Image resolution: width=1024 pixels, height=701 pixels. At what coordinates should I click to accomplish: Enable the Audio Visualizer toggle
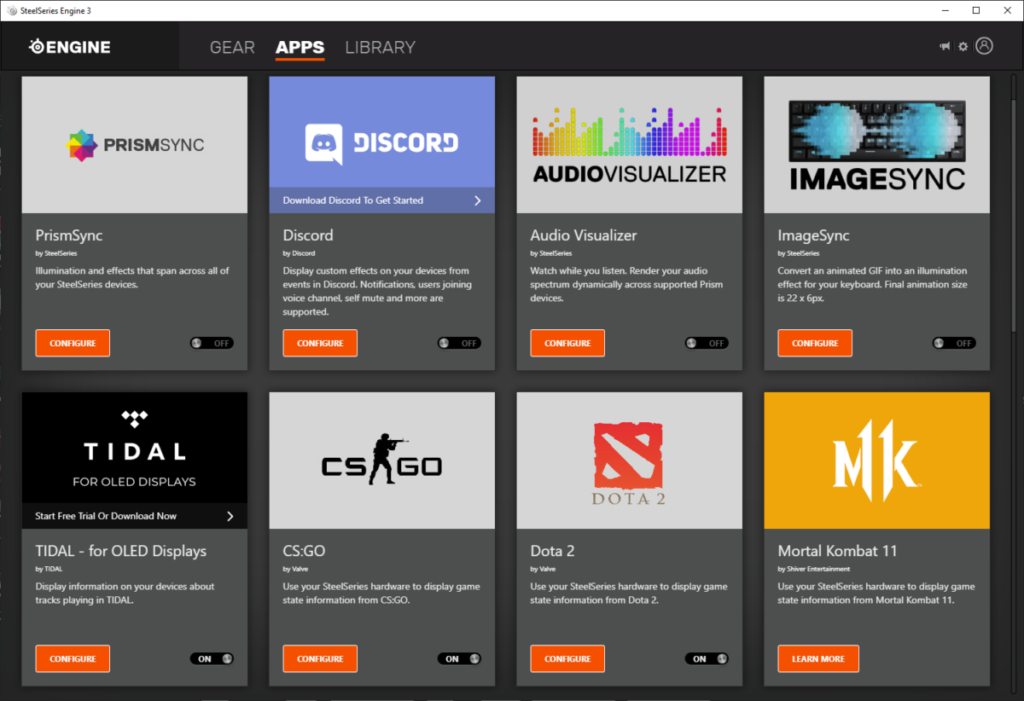(707, 343)
